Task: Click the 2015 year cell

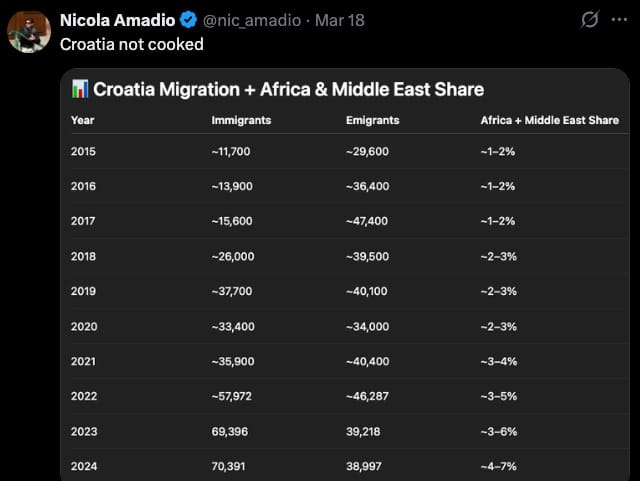Action: pyautogui.click(x=83, y=151)
